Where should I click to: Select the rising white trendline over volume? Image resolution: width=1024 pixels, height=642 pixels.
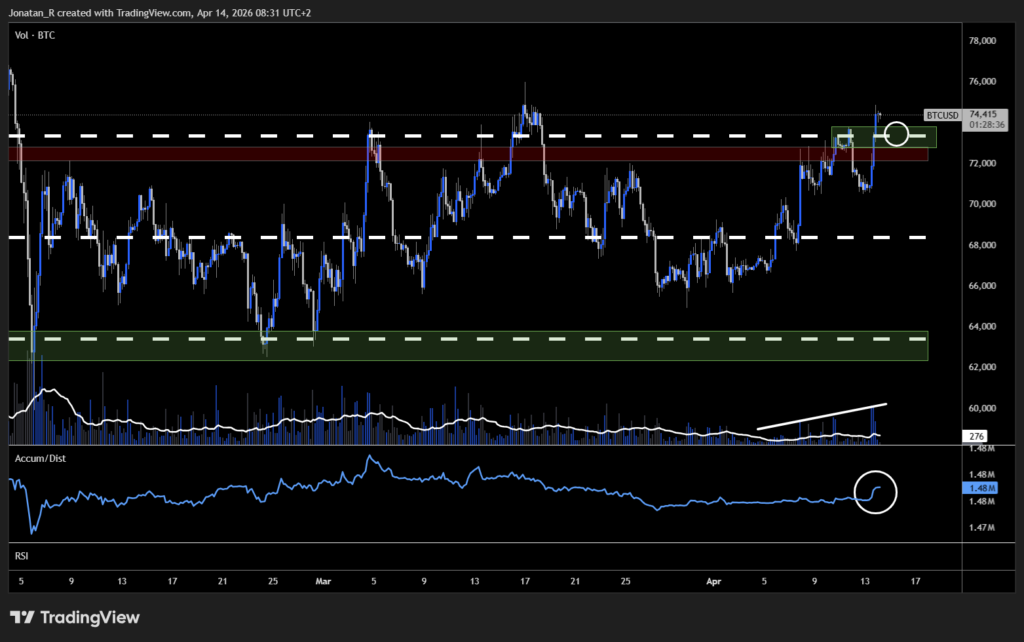[x=821, y=417]
